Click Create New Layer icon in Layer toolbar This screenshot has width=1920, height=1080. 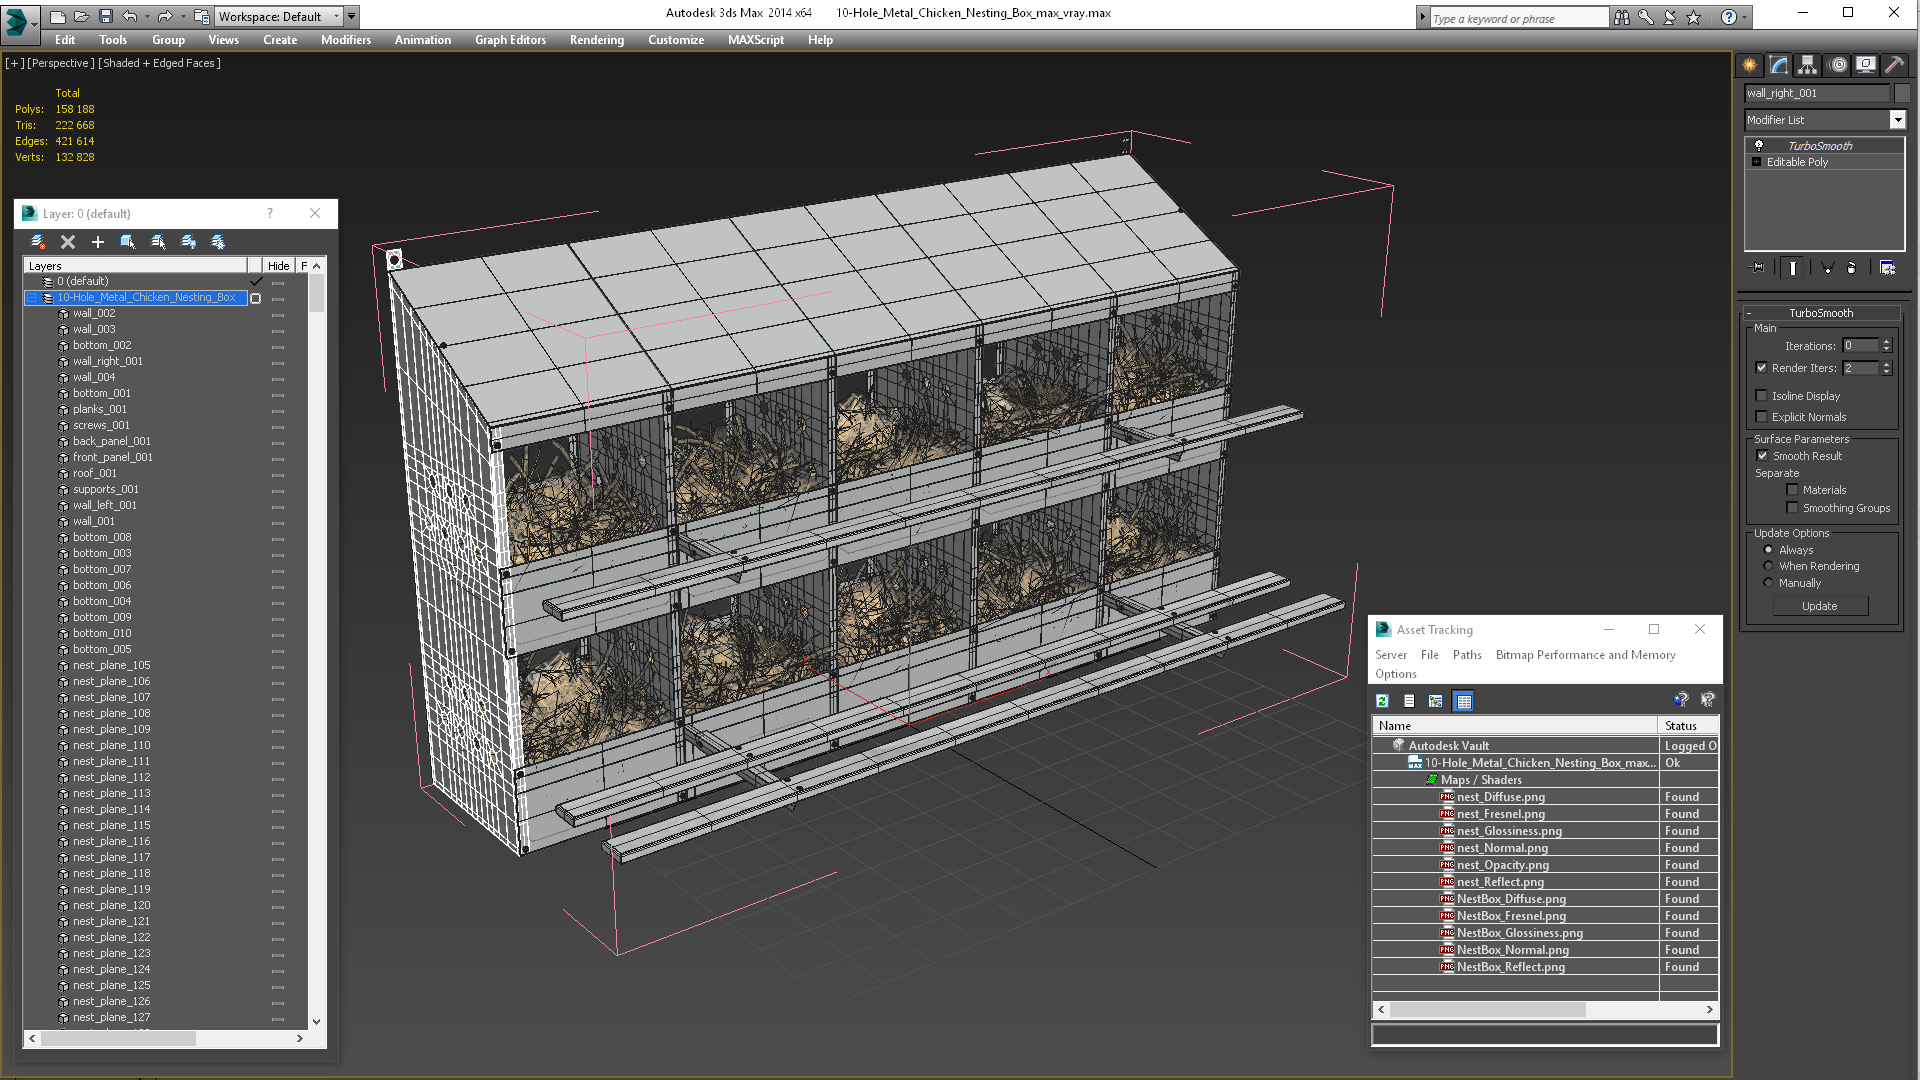38,242
